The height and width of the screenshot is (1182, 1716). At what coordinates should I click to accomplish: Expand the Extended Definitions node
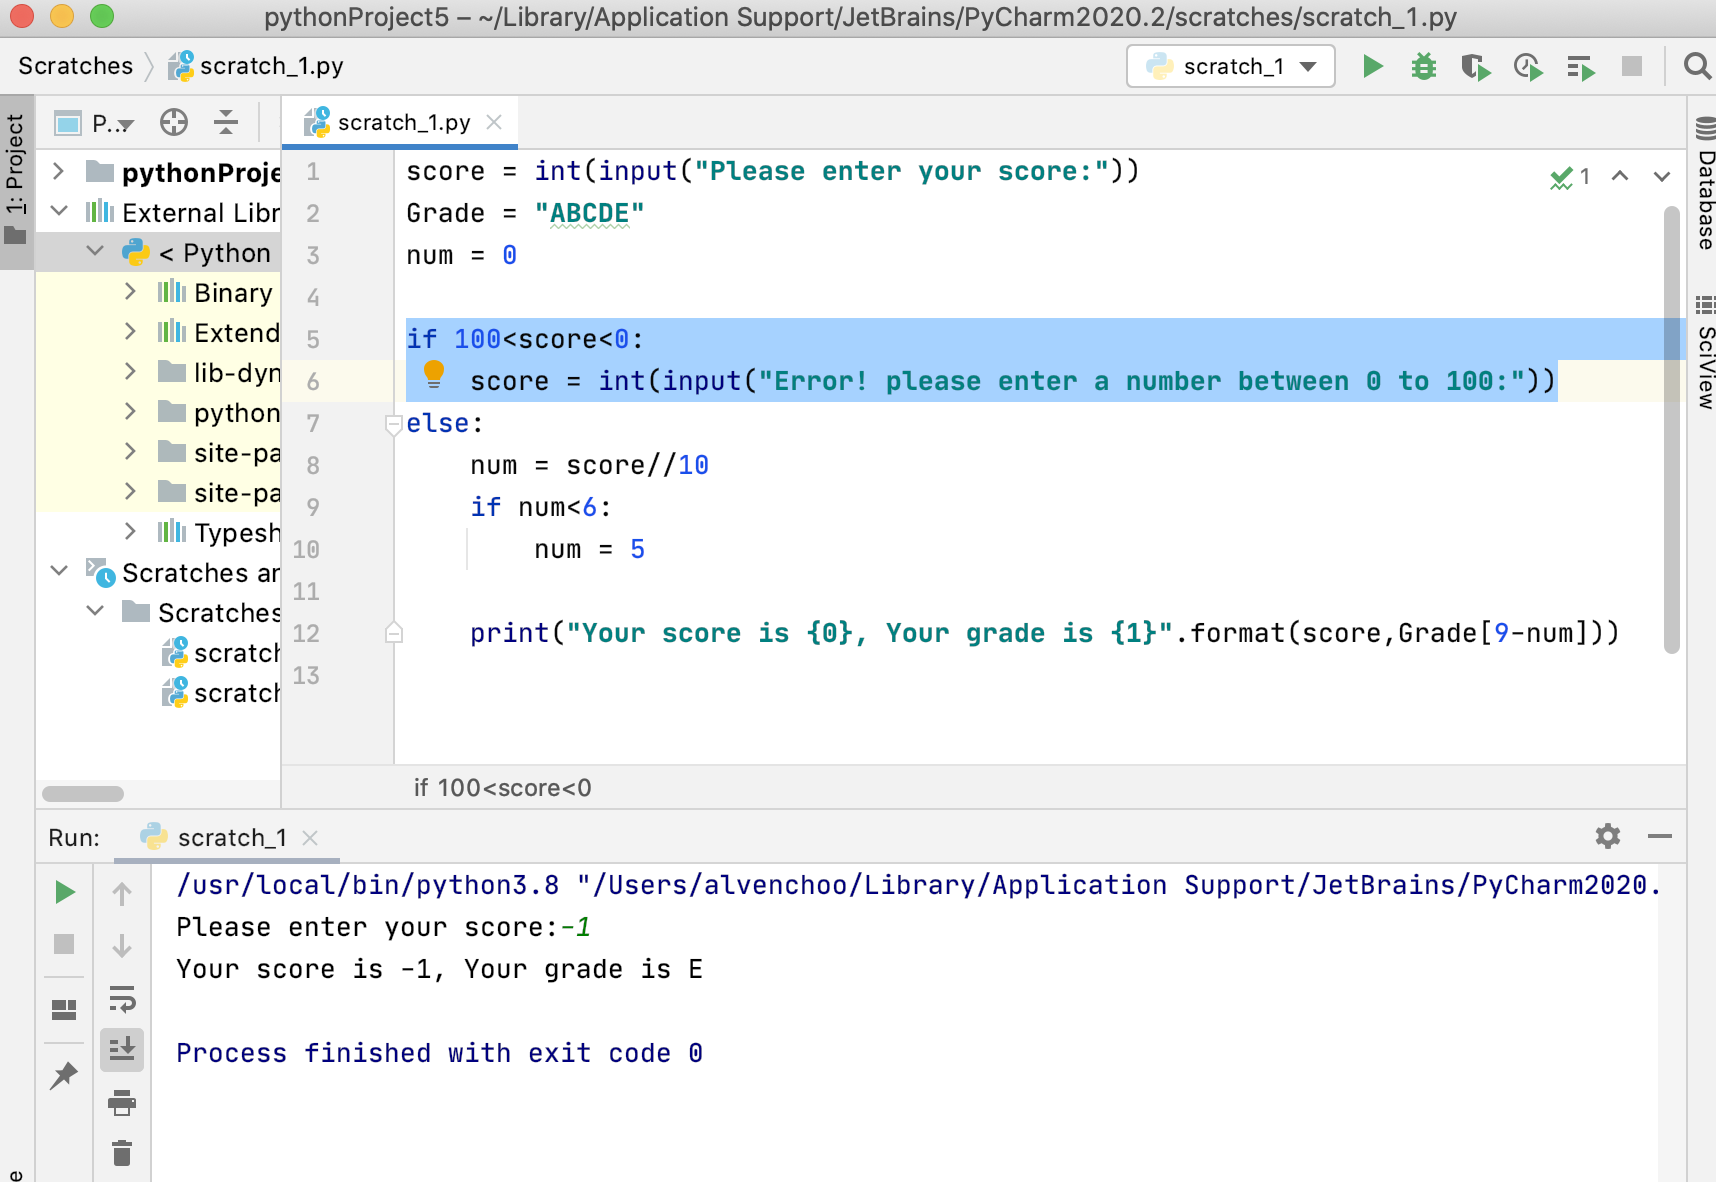[130, 332]
